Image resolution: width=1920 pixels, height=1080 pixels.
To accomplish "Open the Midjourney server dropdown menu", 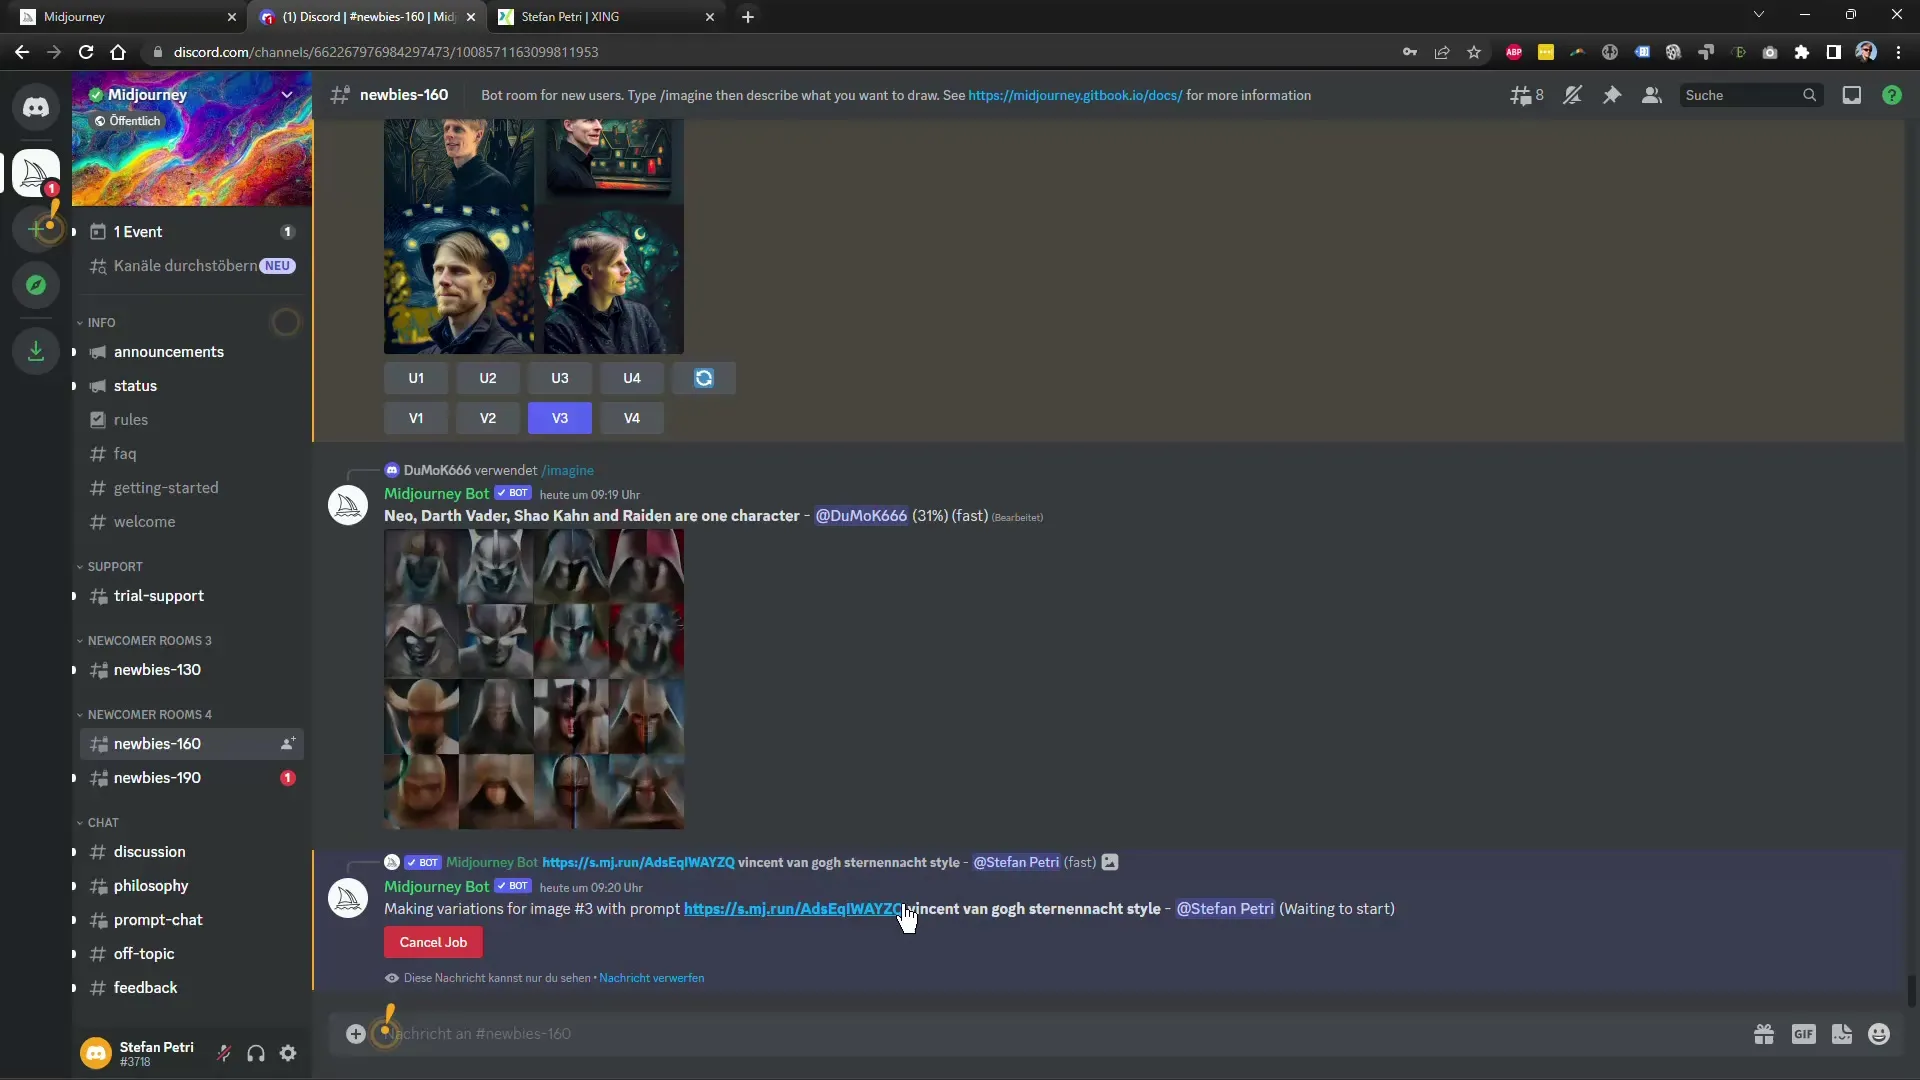I will point(287,94).
